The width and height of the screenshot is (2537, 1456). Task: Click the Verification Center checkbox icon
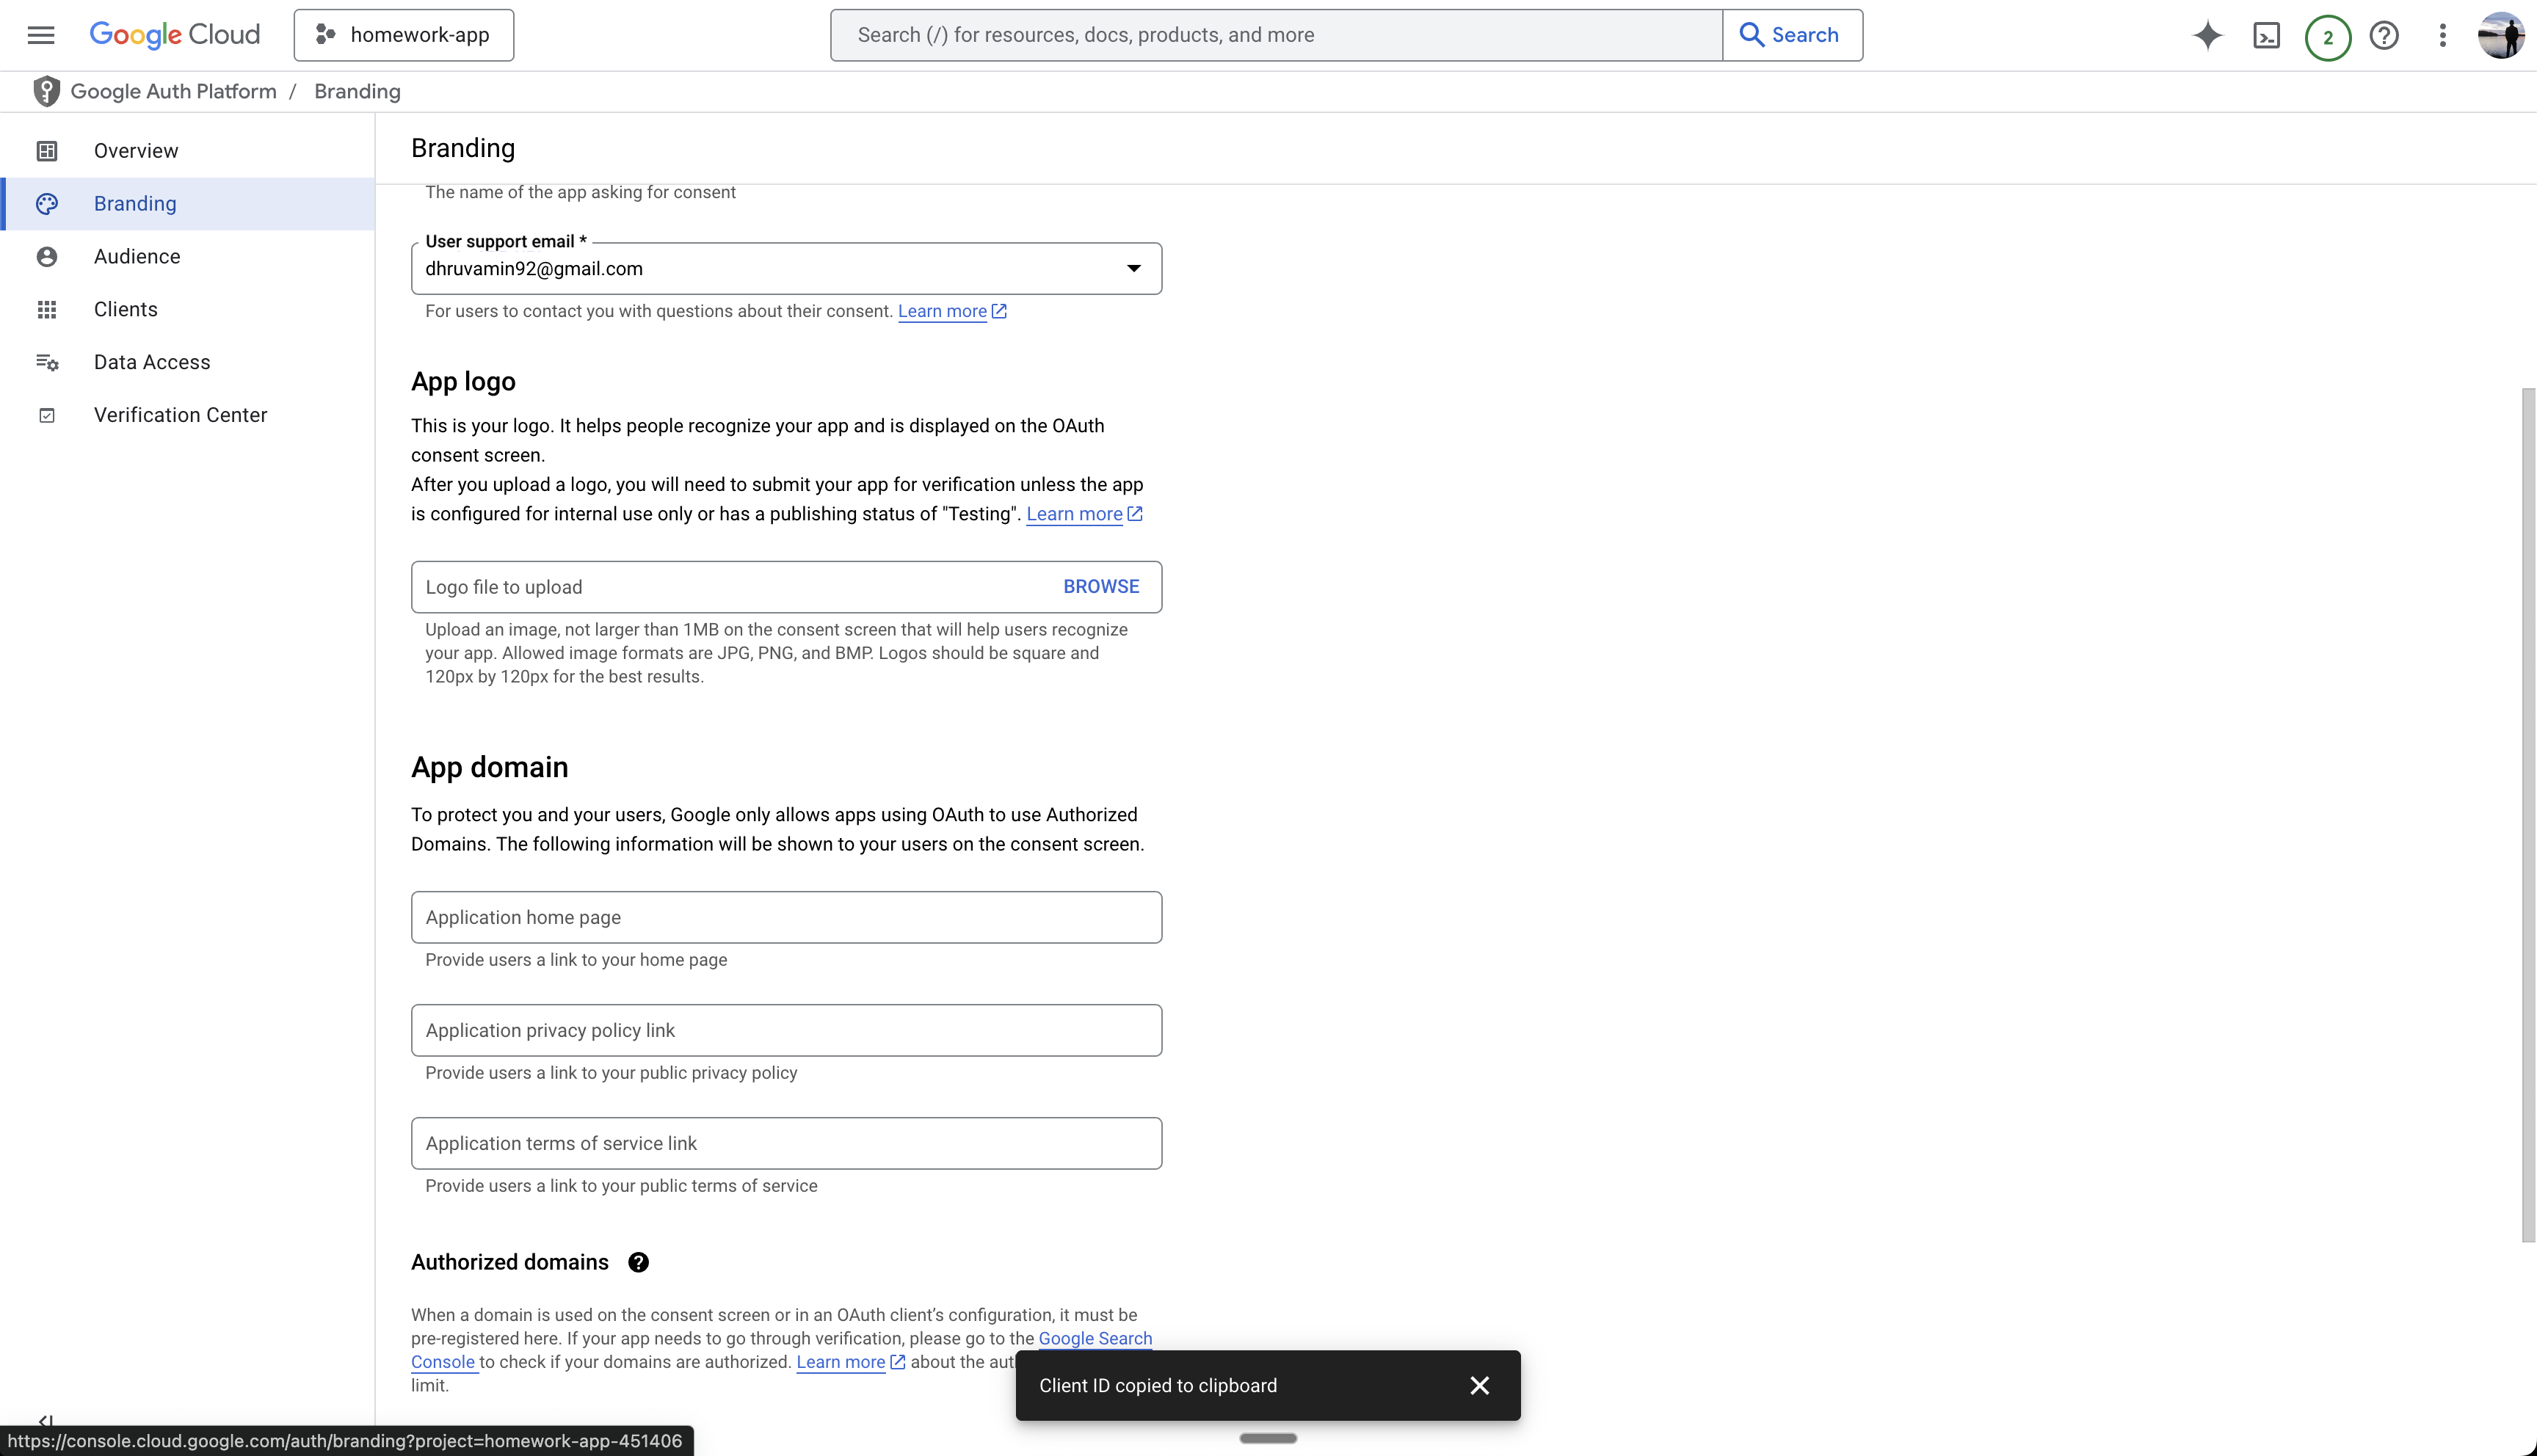[x=47, y=415]
